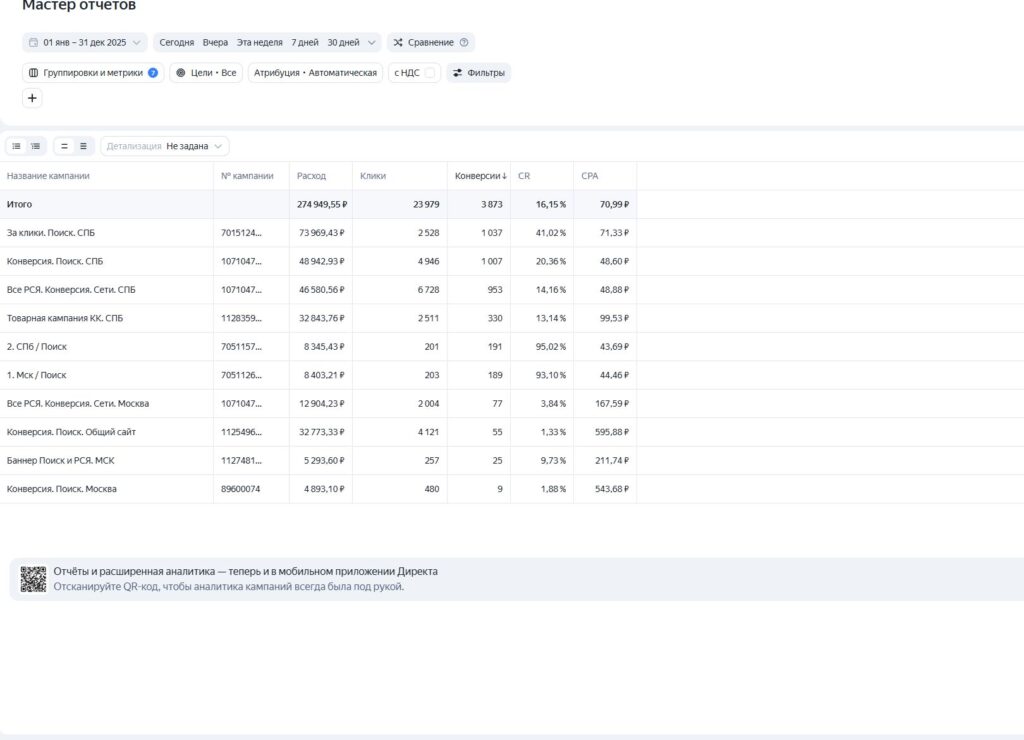
Task: Add a new item with plus button
Action: 32,98
